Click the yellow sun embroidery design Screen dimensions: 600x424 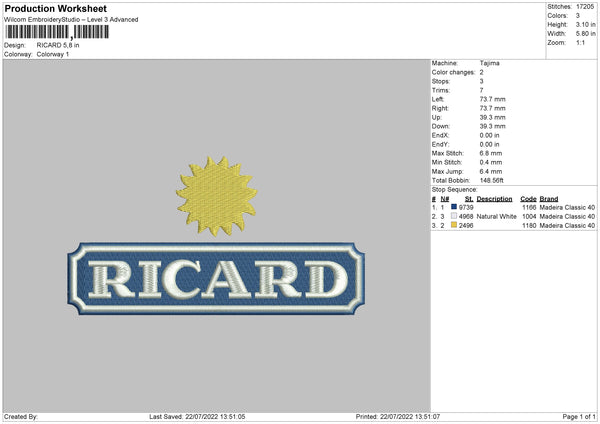(x=217, y=196)
